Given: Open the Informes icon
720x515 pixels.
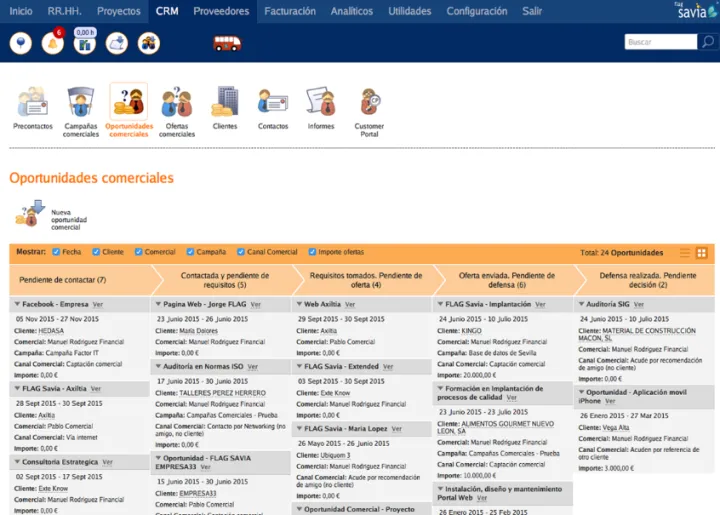Looking at the screenshot, I should point(321,103).
